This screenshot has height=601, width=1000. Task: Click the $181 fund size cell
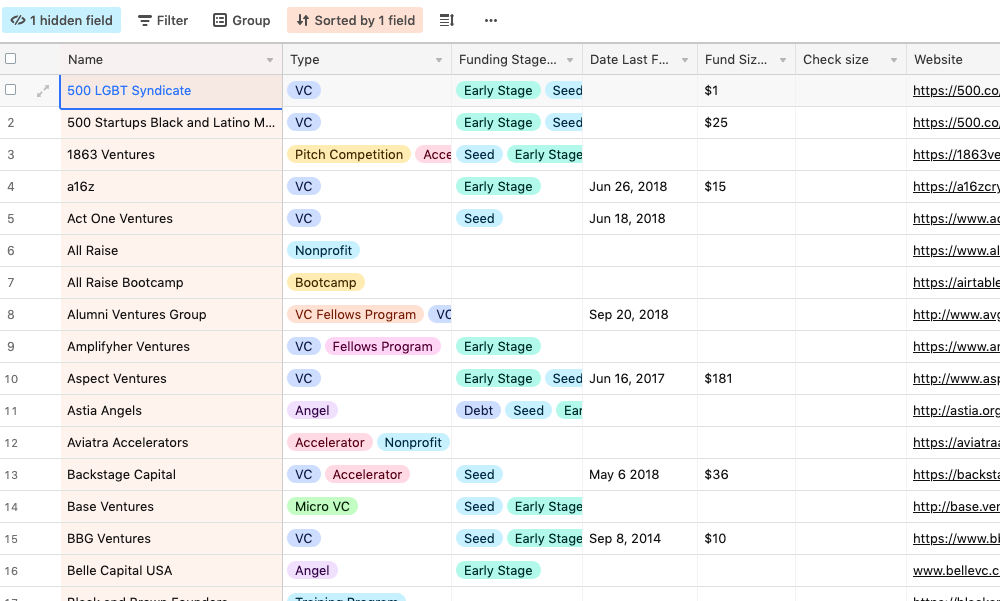(746, 378)
